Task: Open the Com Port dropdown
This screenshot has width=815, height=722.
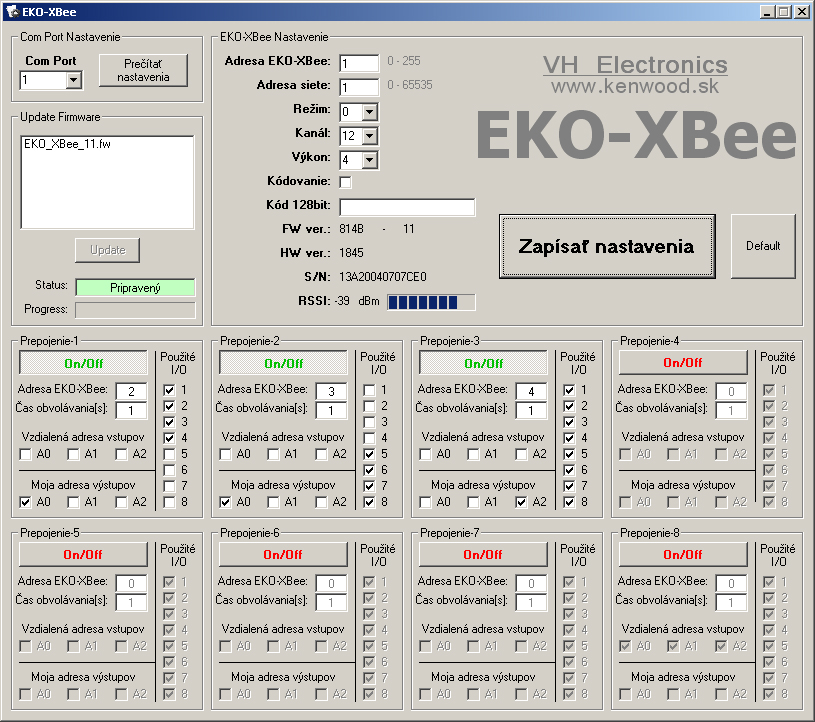Action: pos(74,80)
